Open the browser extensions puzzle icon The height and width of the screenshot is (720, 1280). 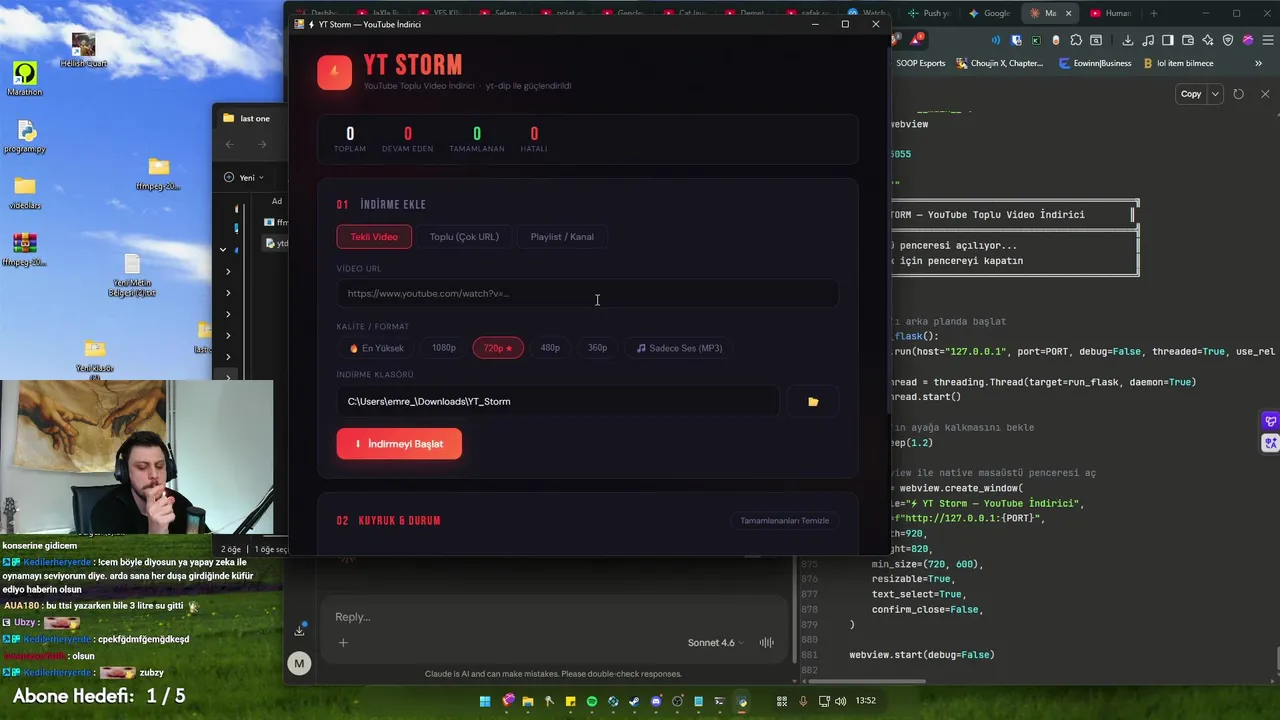click(1076, 40)
